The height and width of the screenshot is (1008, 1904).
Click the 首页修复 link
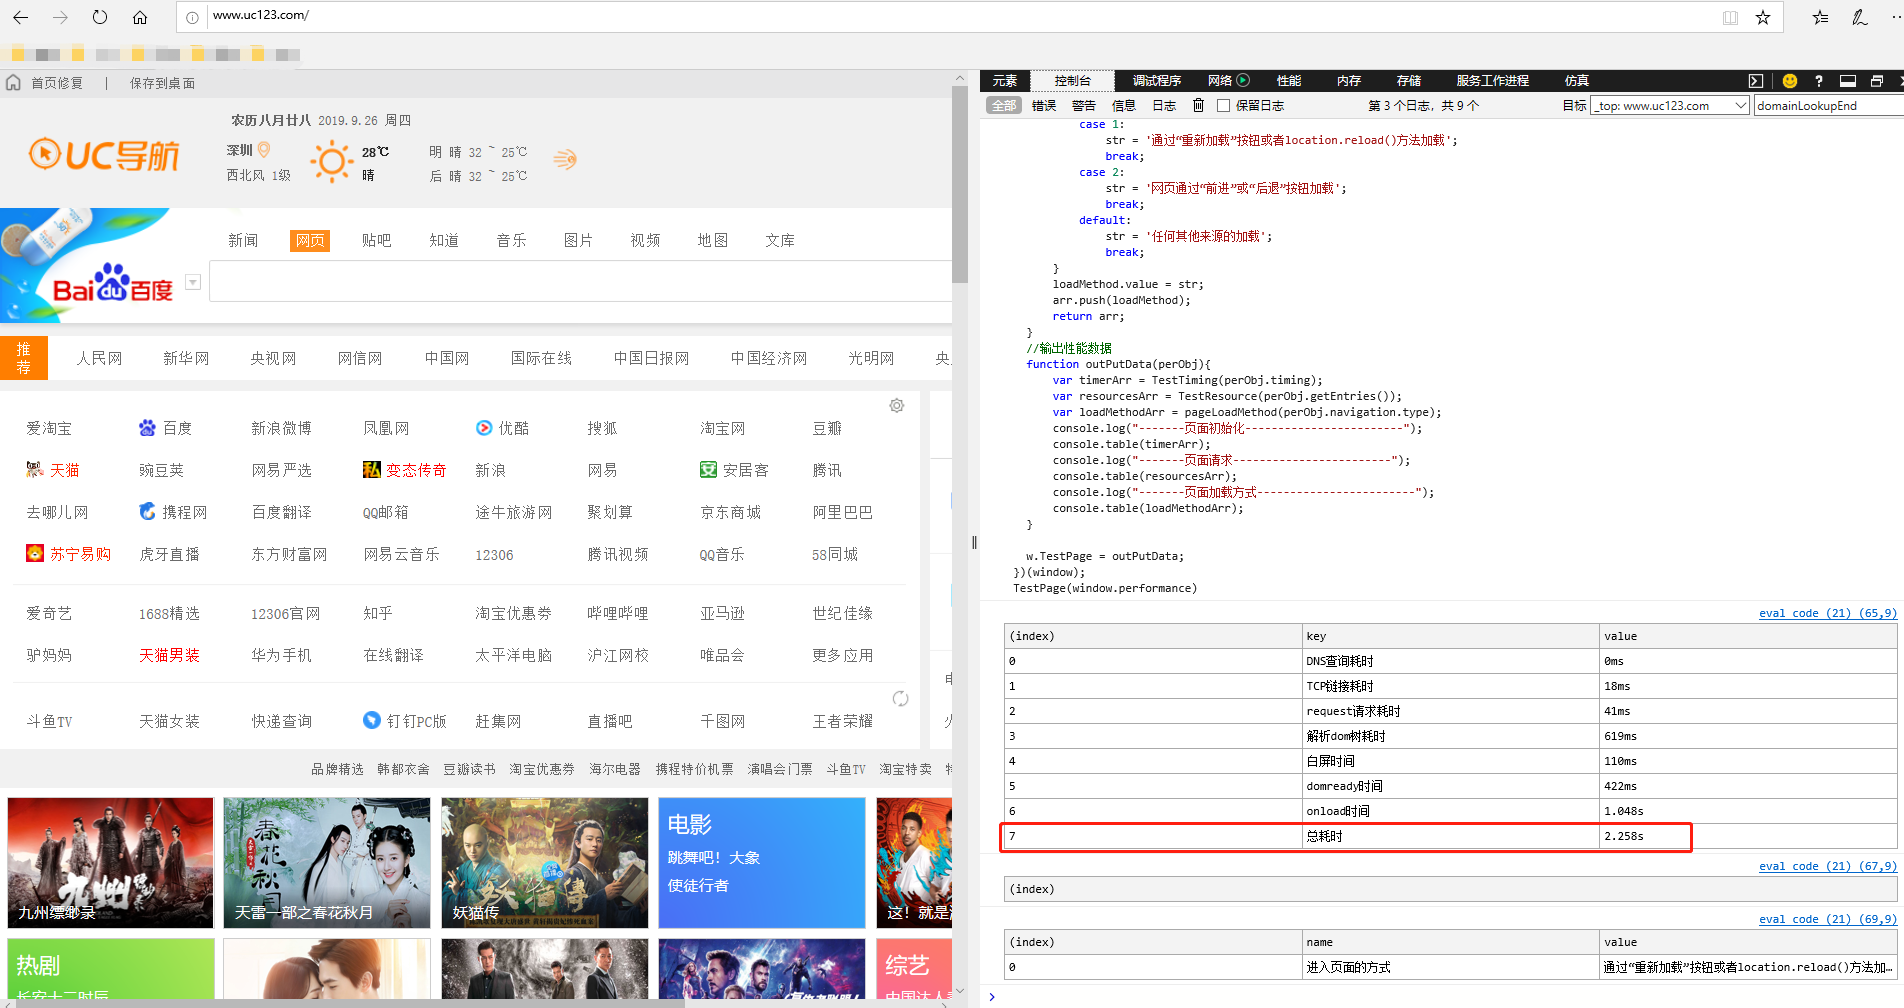coord(56,83)
